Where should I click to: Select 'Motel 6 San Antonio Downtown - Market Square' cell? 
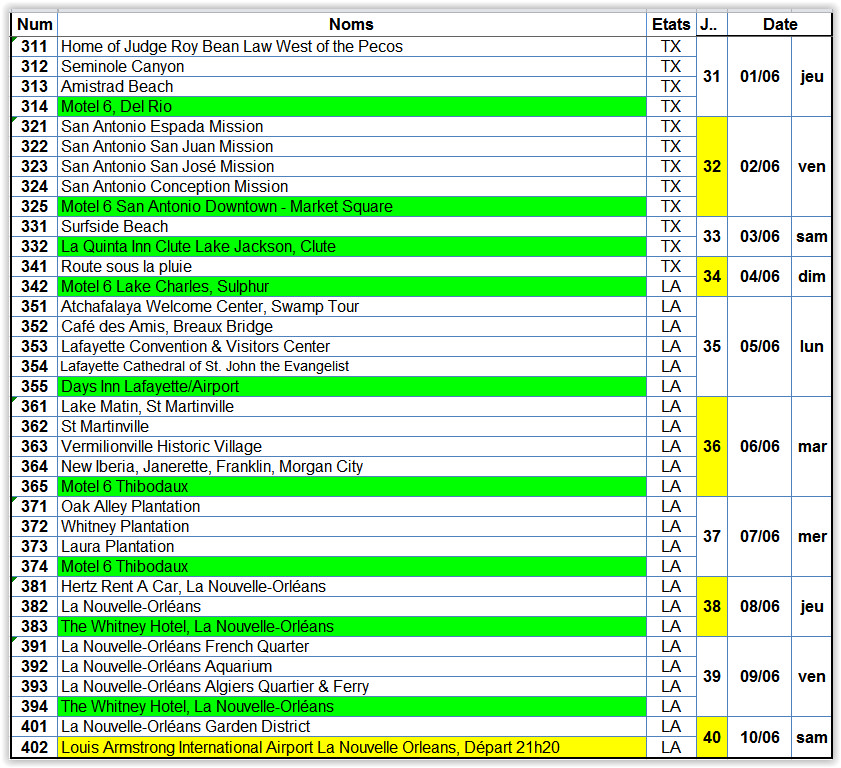click(x=352, y=206)
